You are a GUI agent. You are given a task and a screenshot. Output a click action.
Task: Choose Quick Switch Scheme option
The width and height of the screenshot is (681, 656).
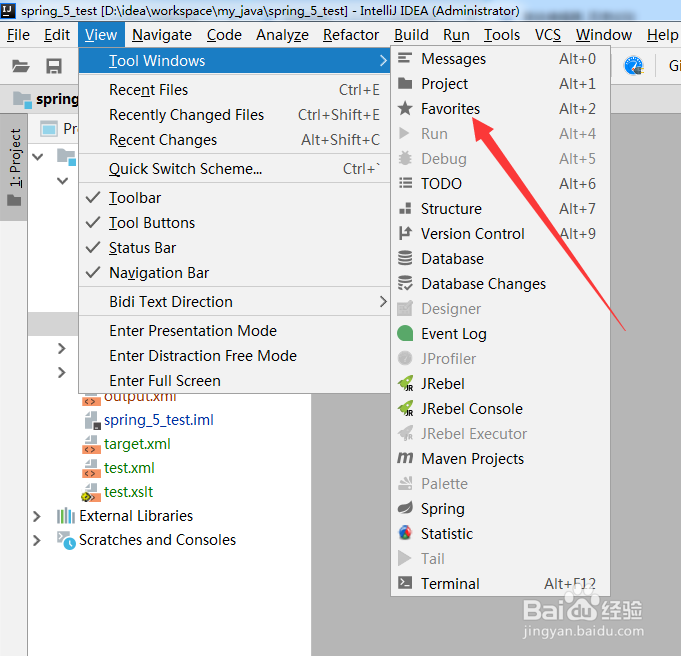coord(235,169)
